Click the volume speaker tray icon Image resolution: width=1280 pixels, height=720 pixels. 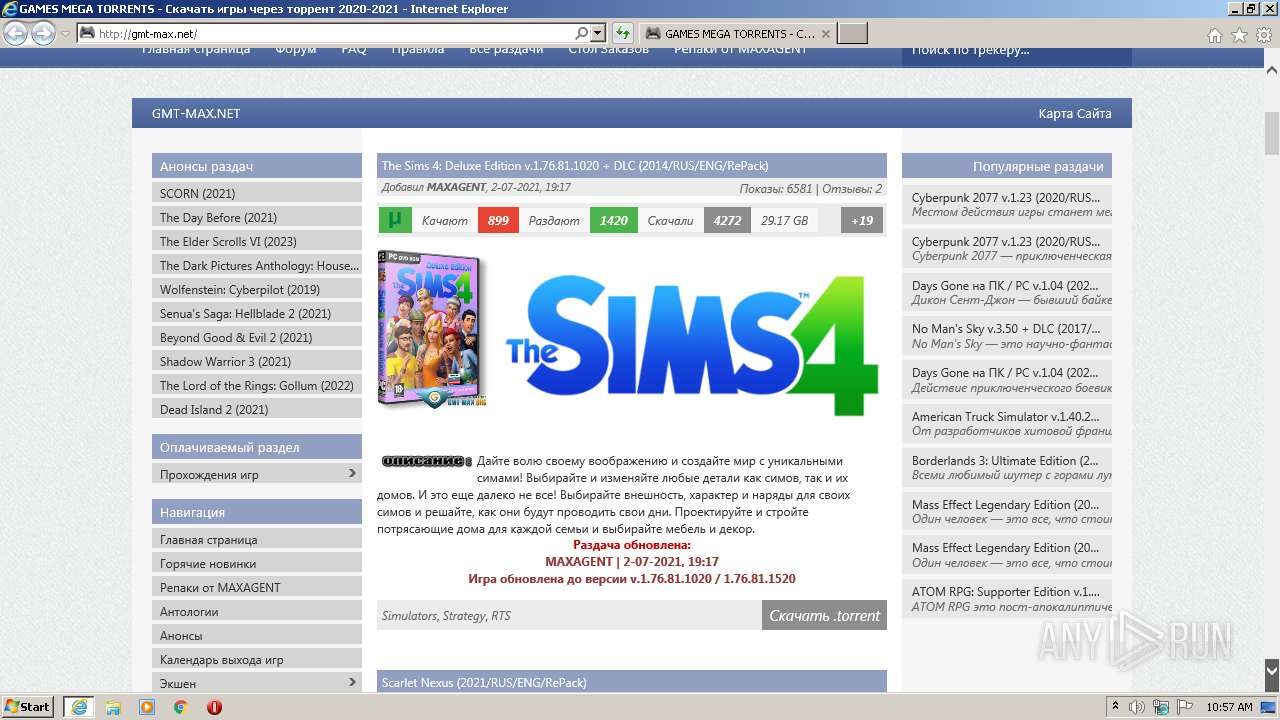(x=1139, y=707)
